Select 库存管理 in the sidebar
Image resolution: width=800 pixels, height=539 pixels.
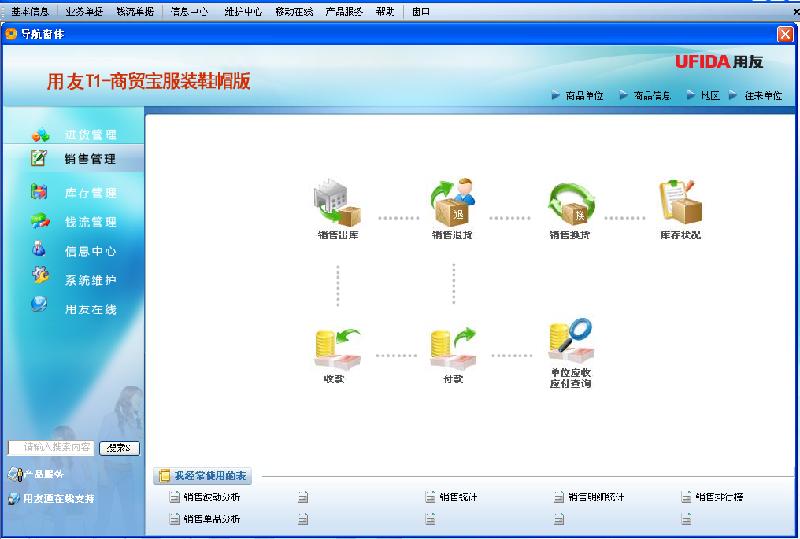pos(90,192)
